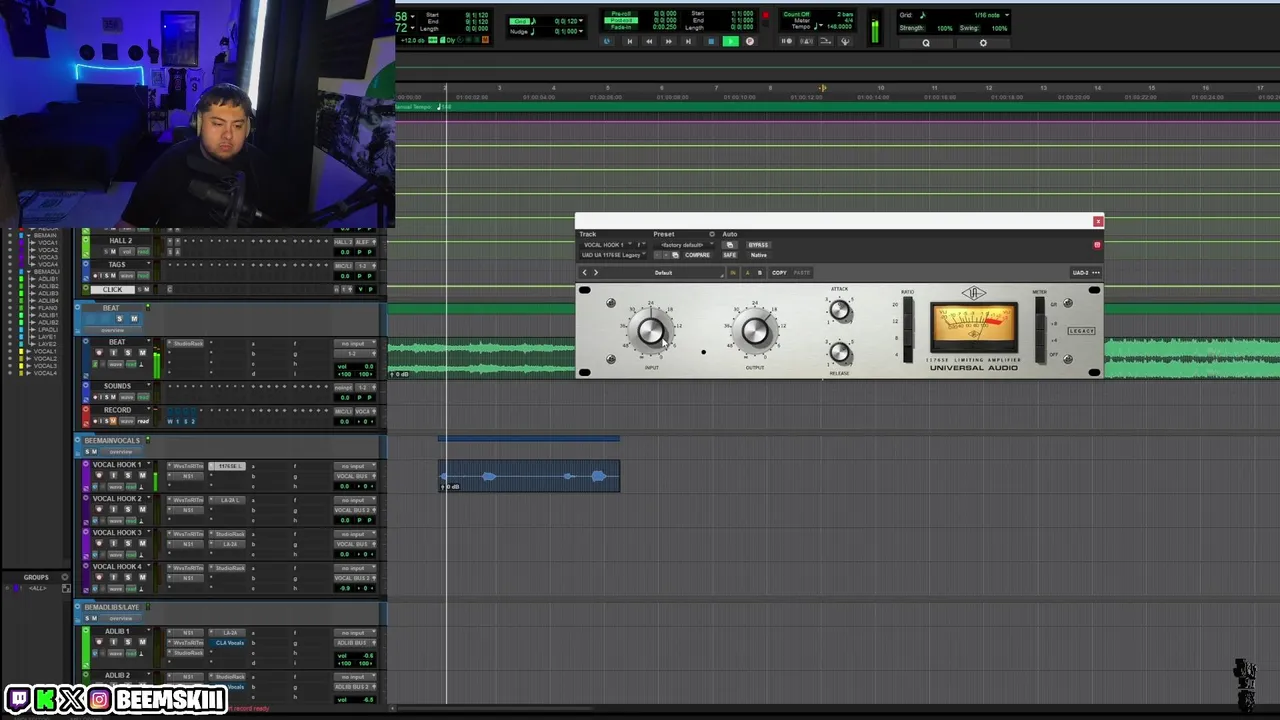Mute the VOCAL HOOK 4 track
The width and height of the screenshot is (1280, 720).
click(x=142, y=577)
